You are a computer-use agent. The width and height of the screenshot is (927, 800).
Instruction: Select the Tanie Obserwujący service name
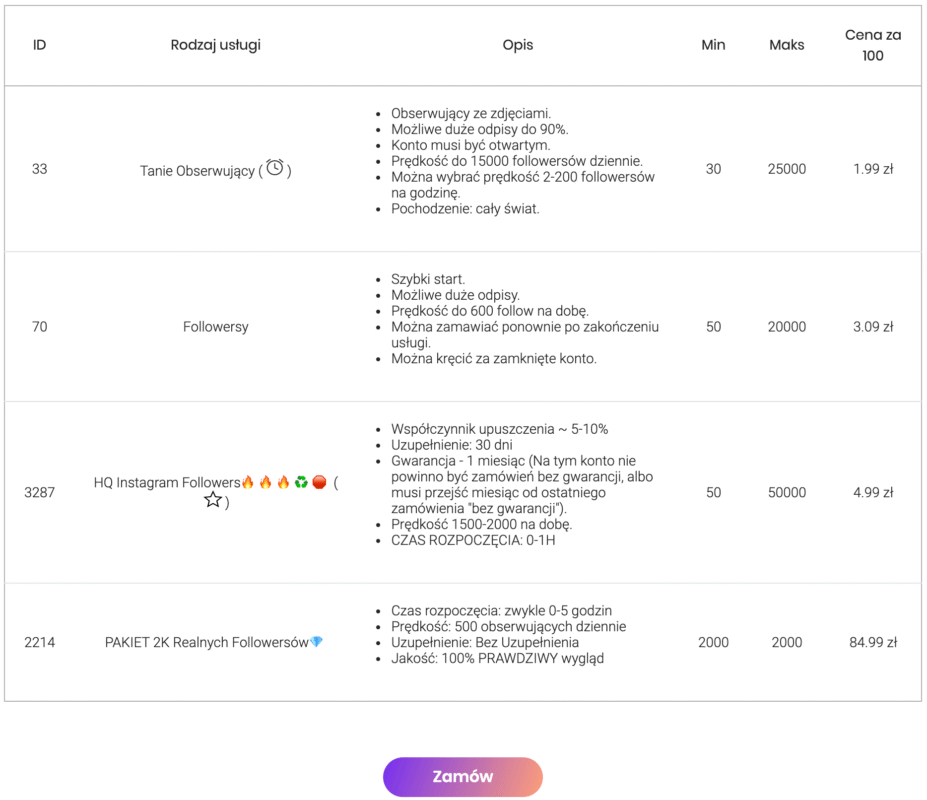pos(197,171)
